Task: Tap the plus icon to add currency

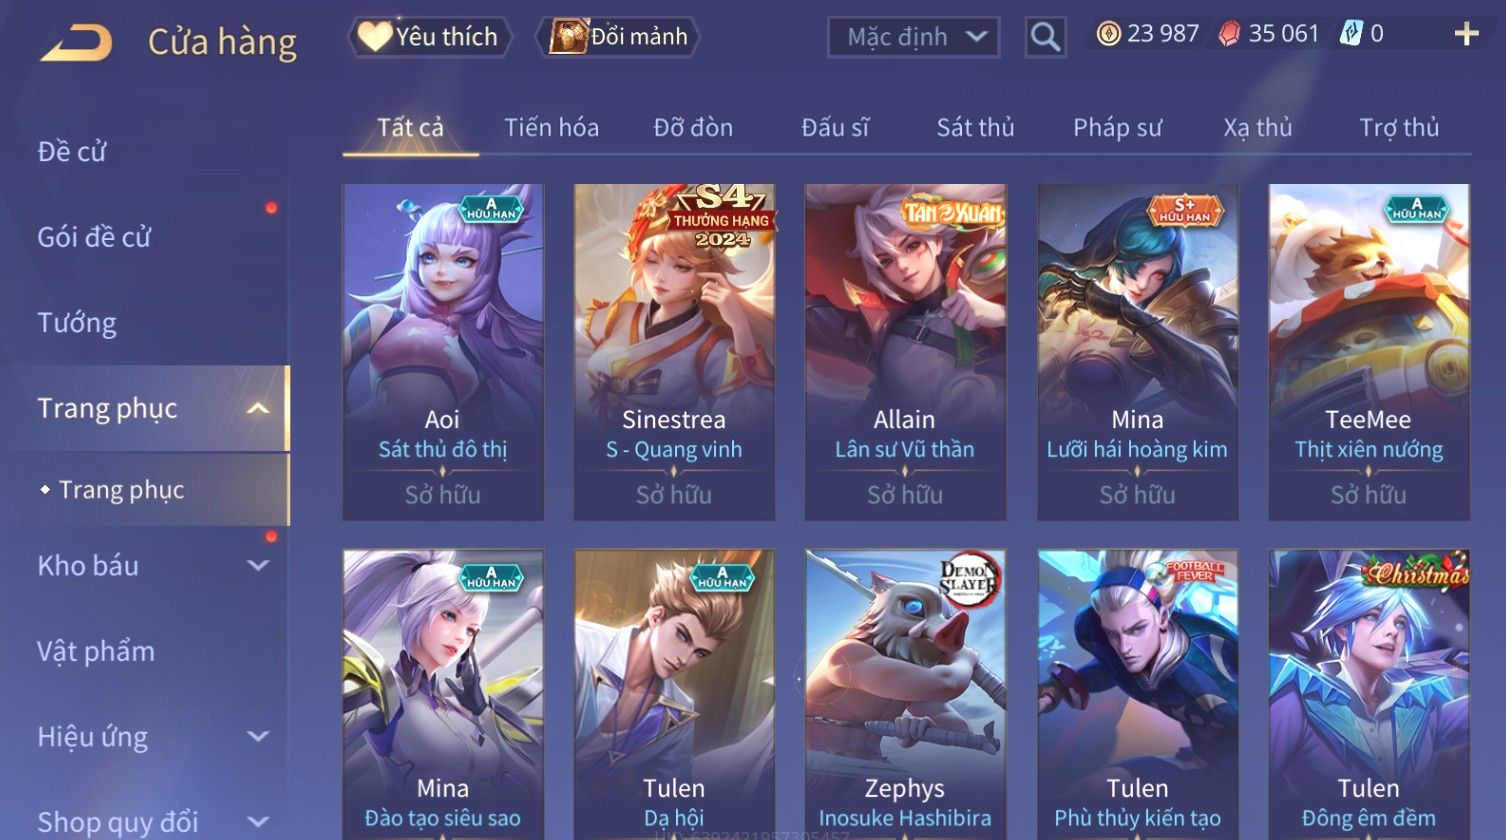Action: coord(1466,35)
